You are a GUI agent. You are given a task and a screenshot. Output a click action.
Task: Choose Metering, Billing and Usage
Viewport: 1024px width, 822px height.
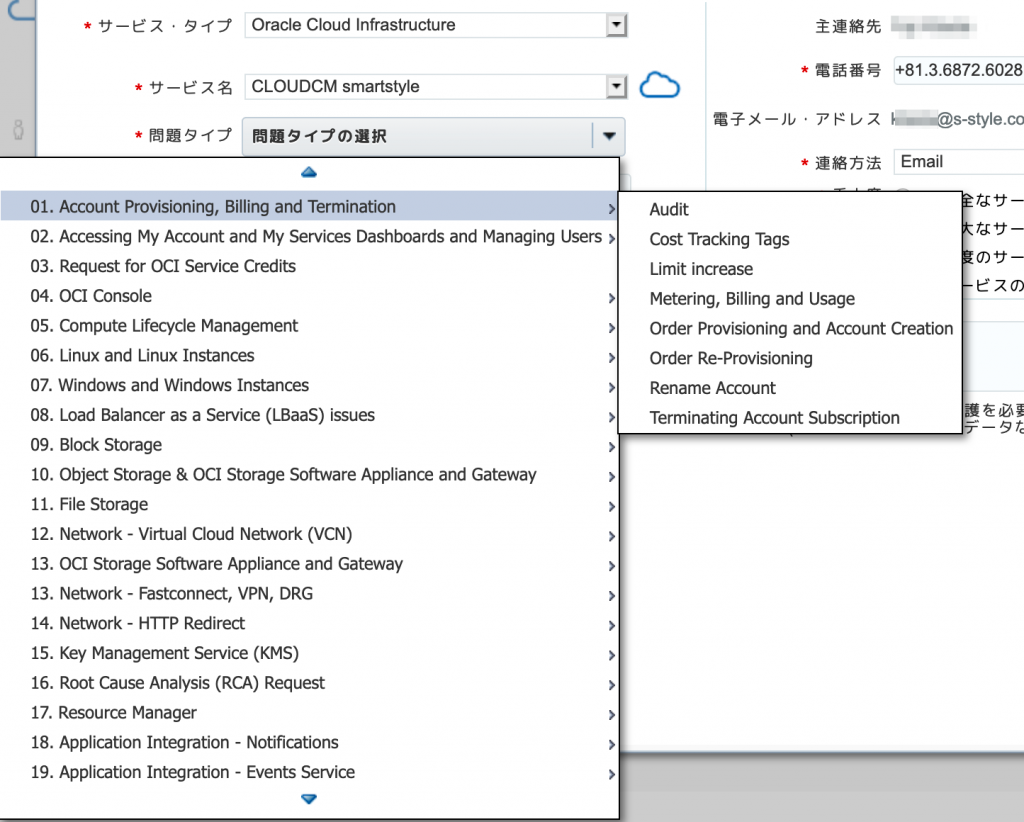[790, 299]
